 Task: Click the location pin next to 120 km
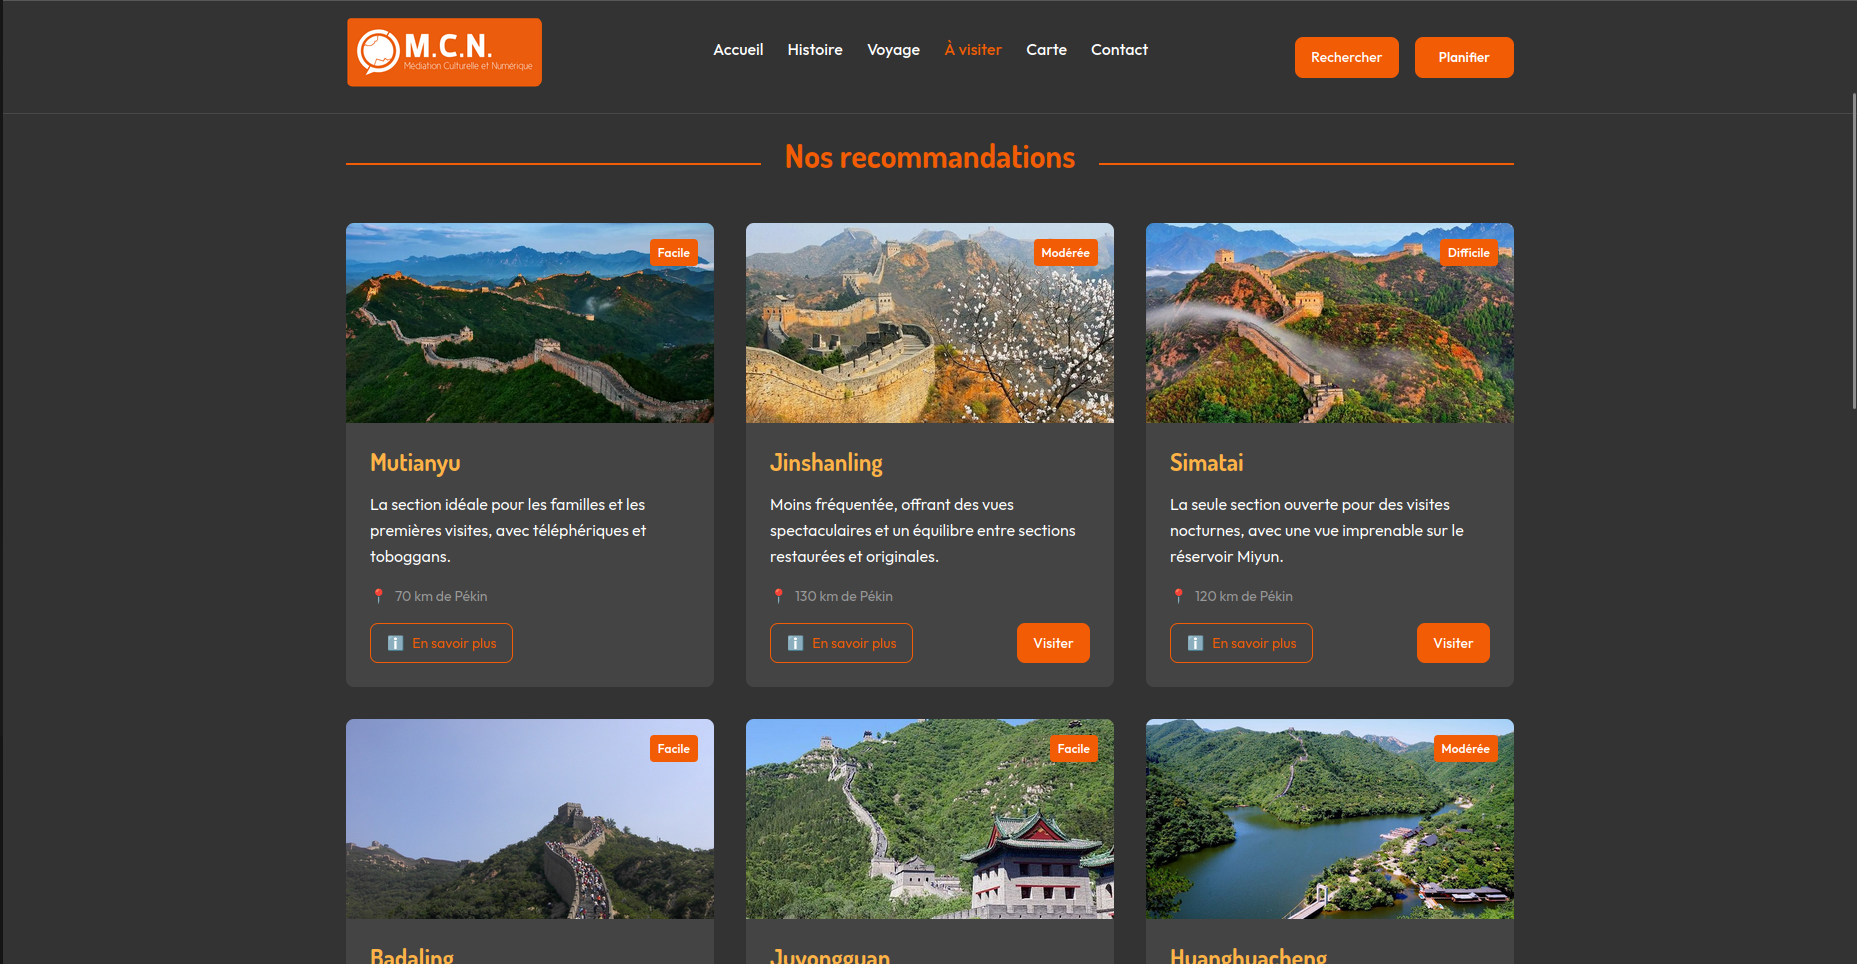[x=1178, y=596]
